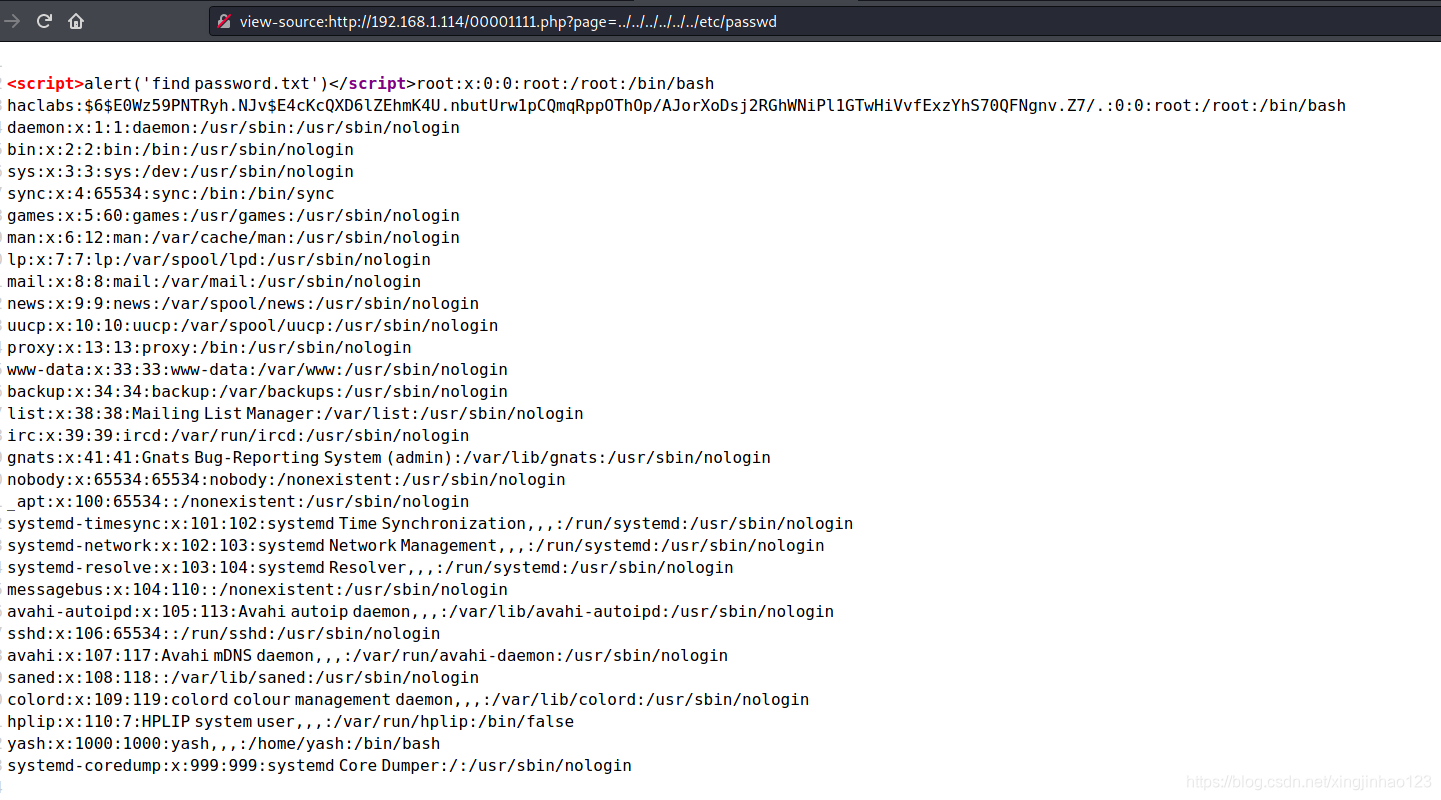Click the backup:x:34:34 line
The width and height of the screenshot is (1441, 800).
[257, 392]
